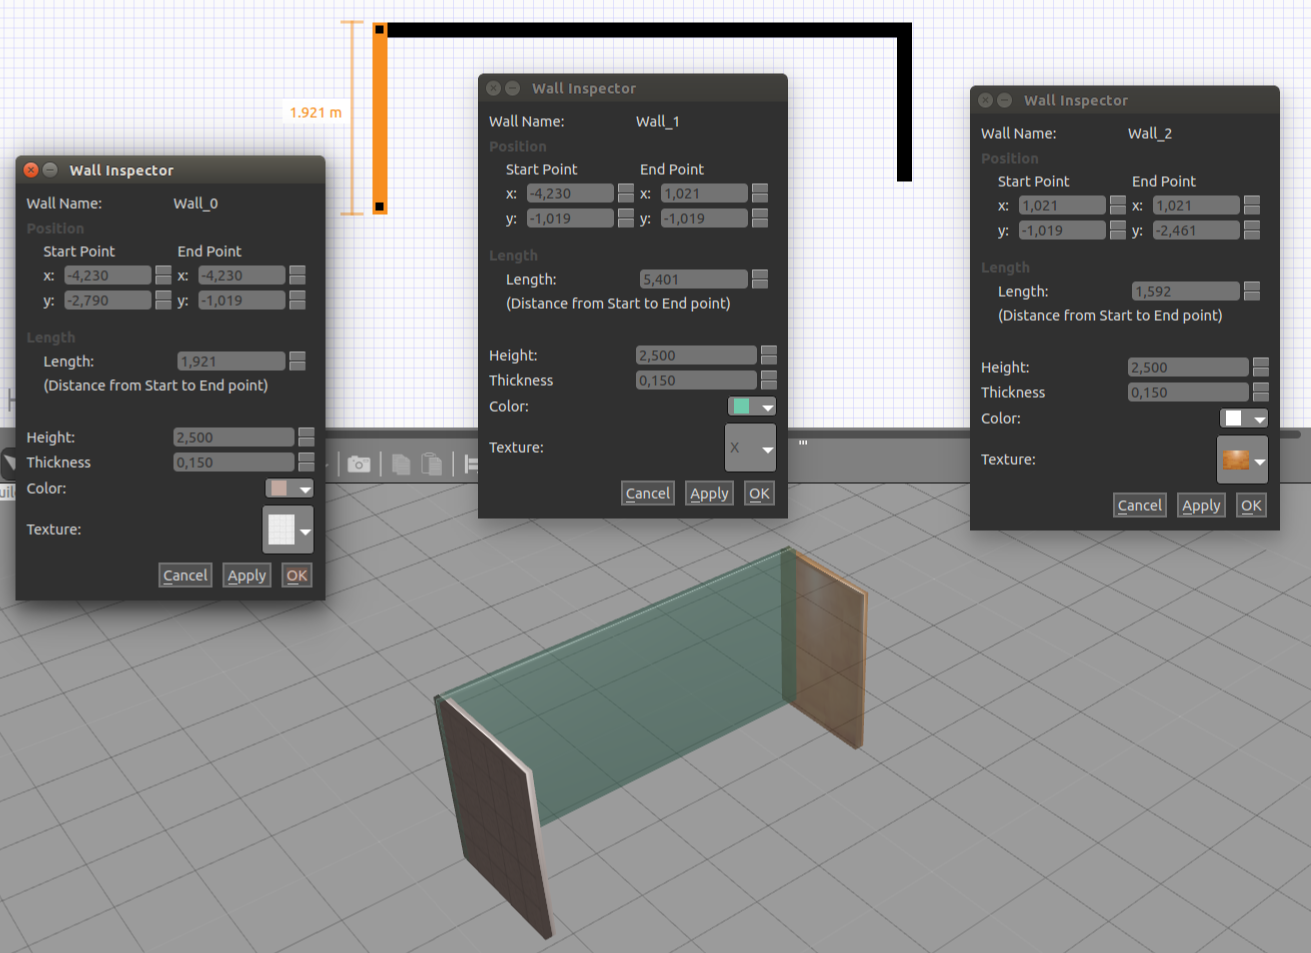Open the white Color dropdown in Wall_2 inspector
This screenshot has width=1311, height=953.
1244,418
